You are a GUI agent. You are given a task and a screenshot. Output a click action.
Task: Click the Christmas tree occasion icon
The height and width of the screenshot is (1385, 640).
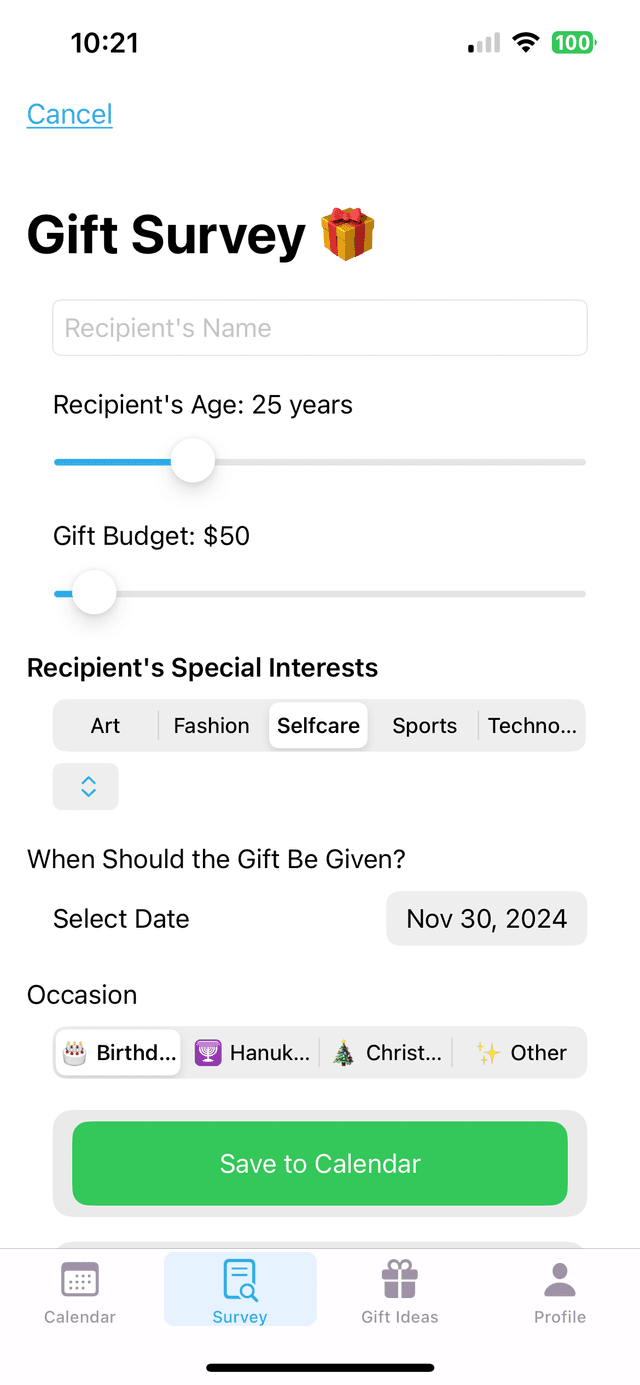[x=341, y=1052]
